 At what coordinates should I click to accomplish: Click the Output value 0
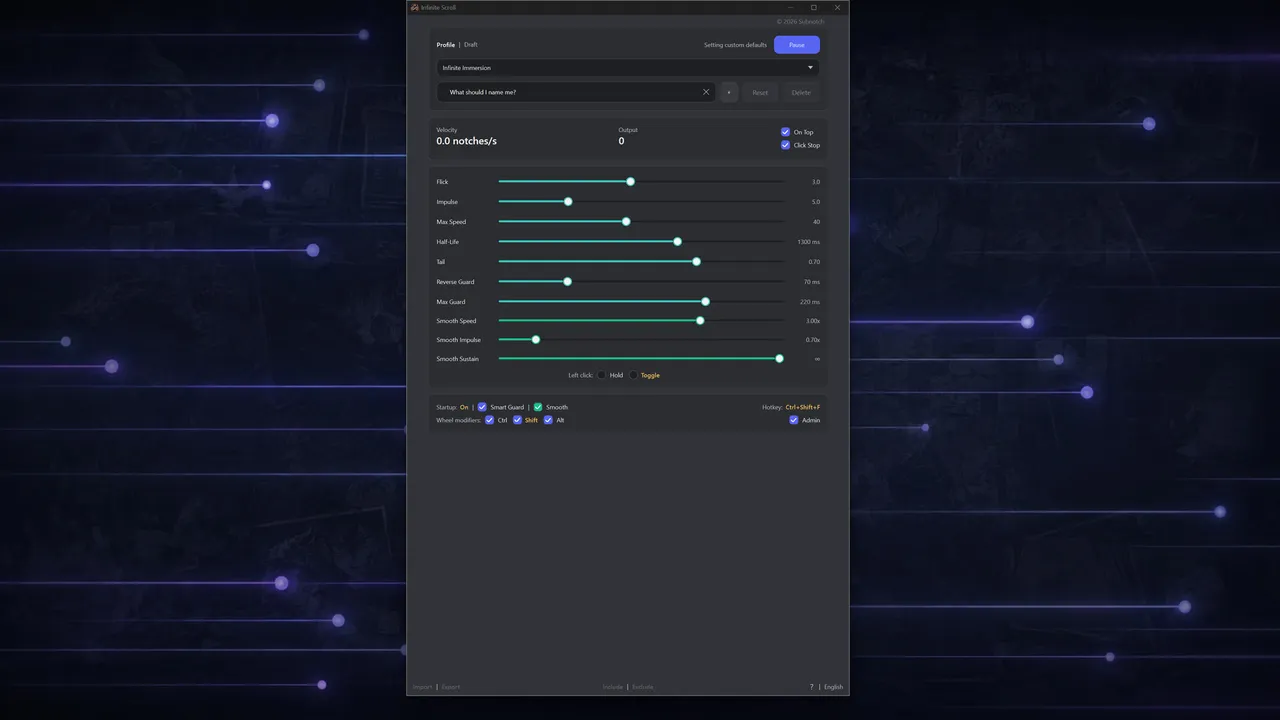click(621, 141)
